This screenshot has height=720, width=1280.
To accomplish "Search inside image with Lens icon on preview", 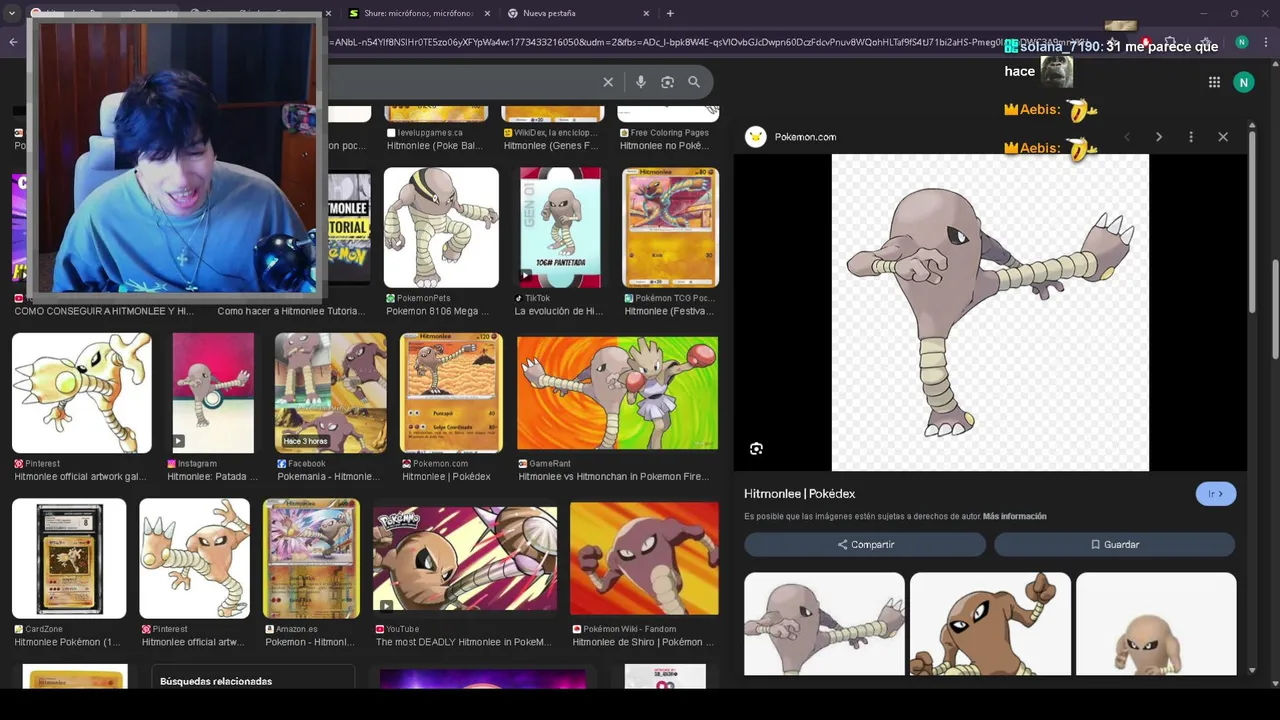I will coord(756,449).
